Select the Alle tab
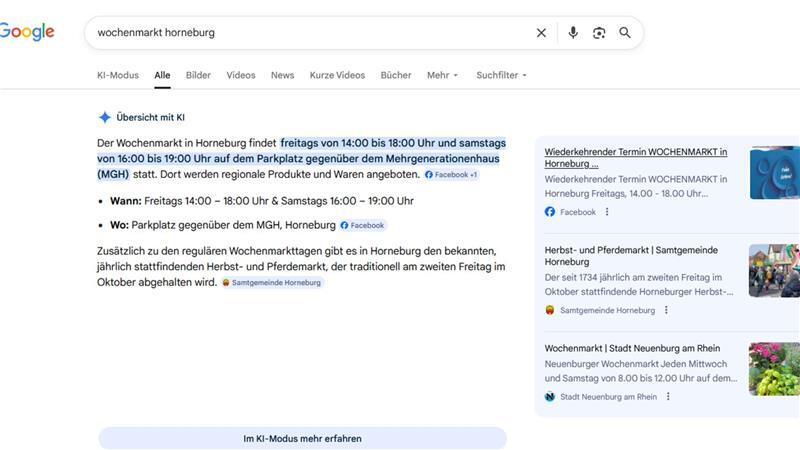 pyautogui.click(x=162, y=75)
